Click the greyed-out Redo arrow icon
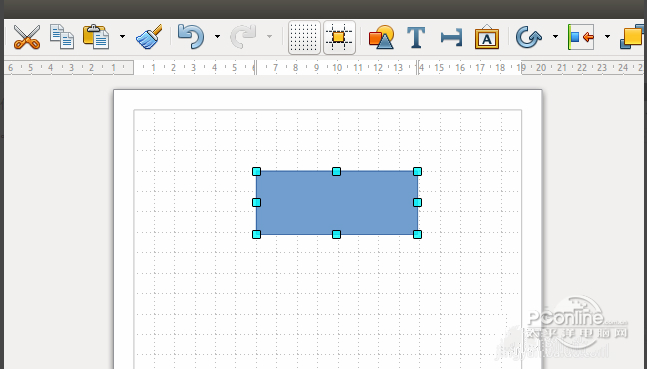The width and height of the screenshot is (647, 369). [x=243, y=37]
